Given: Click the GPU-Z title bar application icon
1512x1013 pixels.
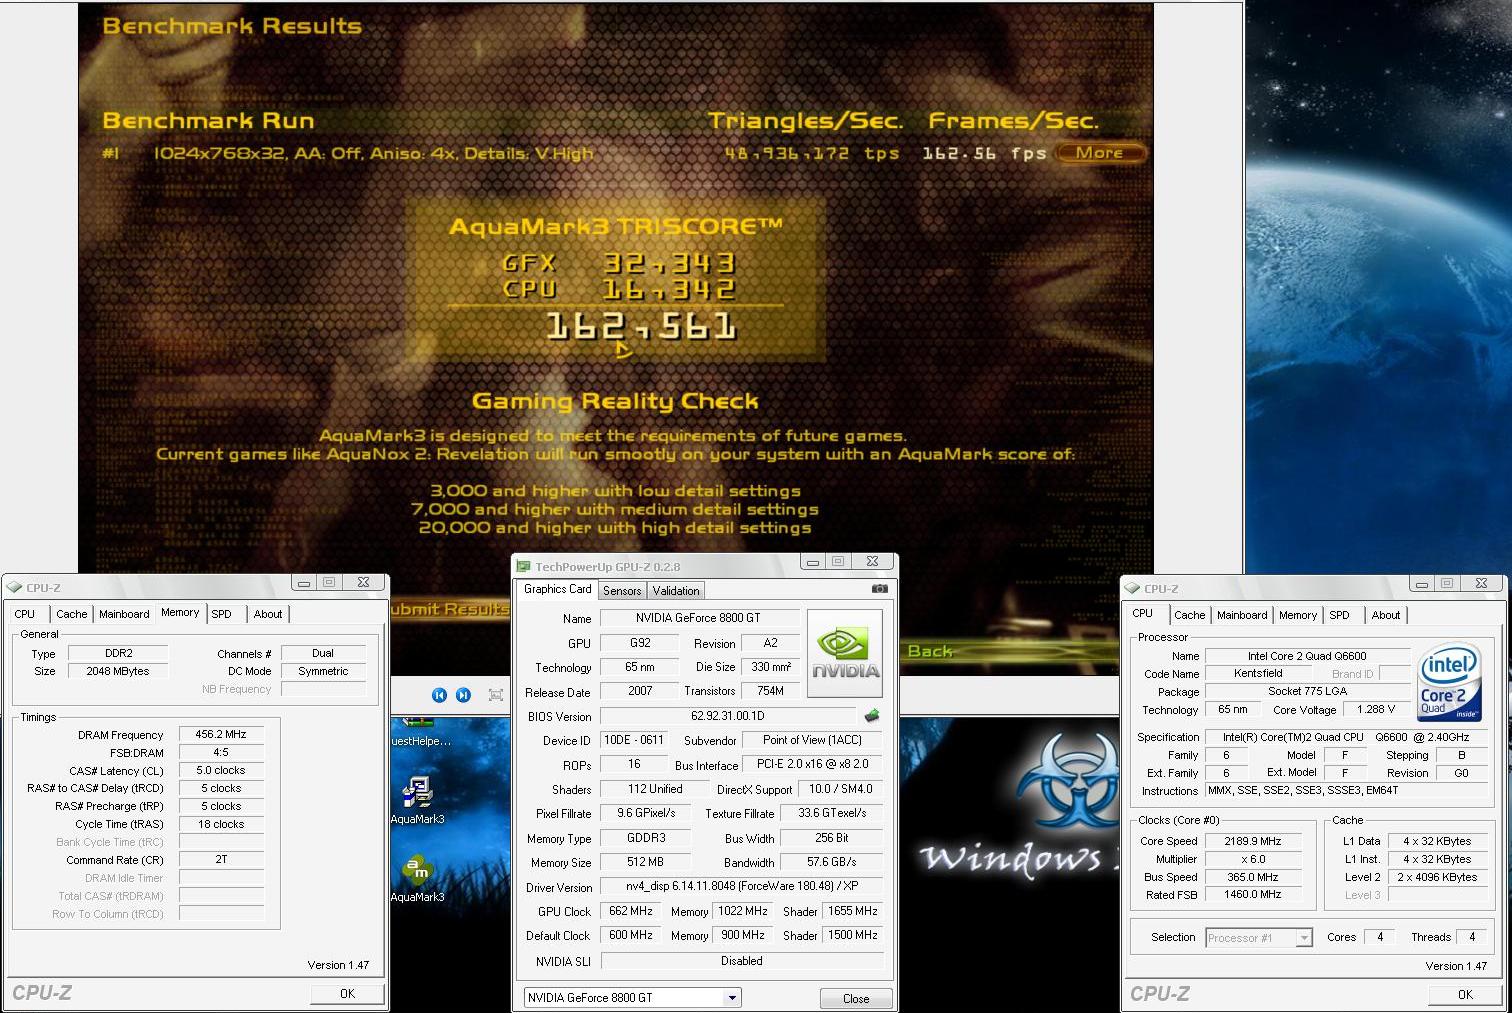Looking at the screenshot, I should [523, 566].
